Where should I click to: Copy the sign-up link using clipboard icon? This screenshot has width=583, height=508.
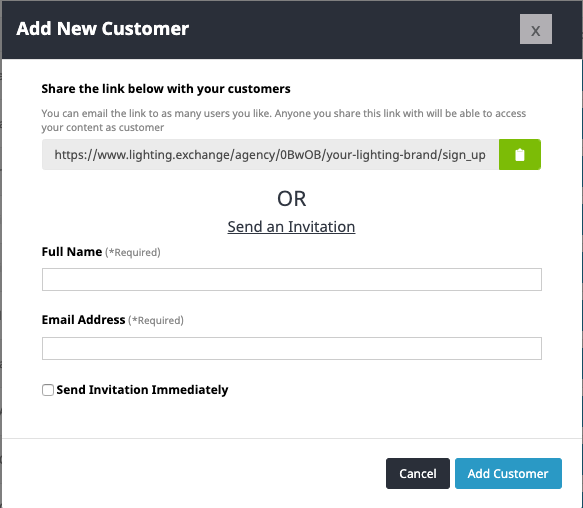519,155
